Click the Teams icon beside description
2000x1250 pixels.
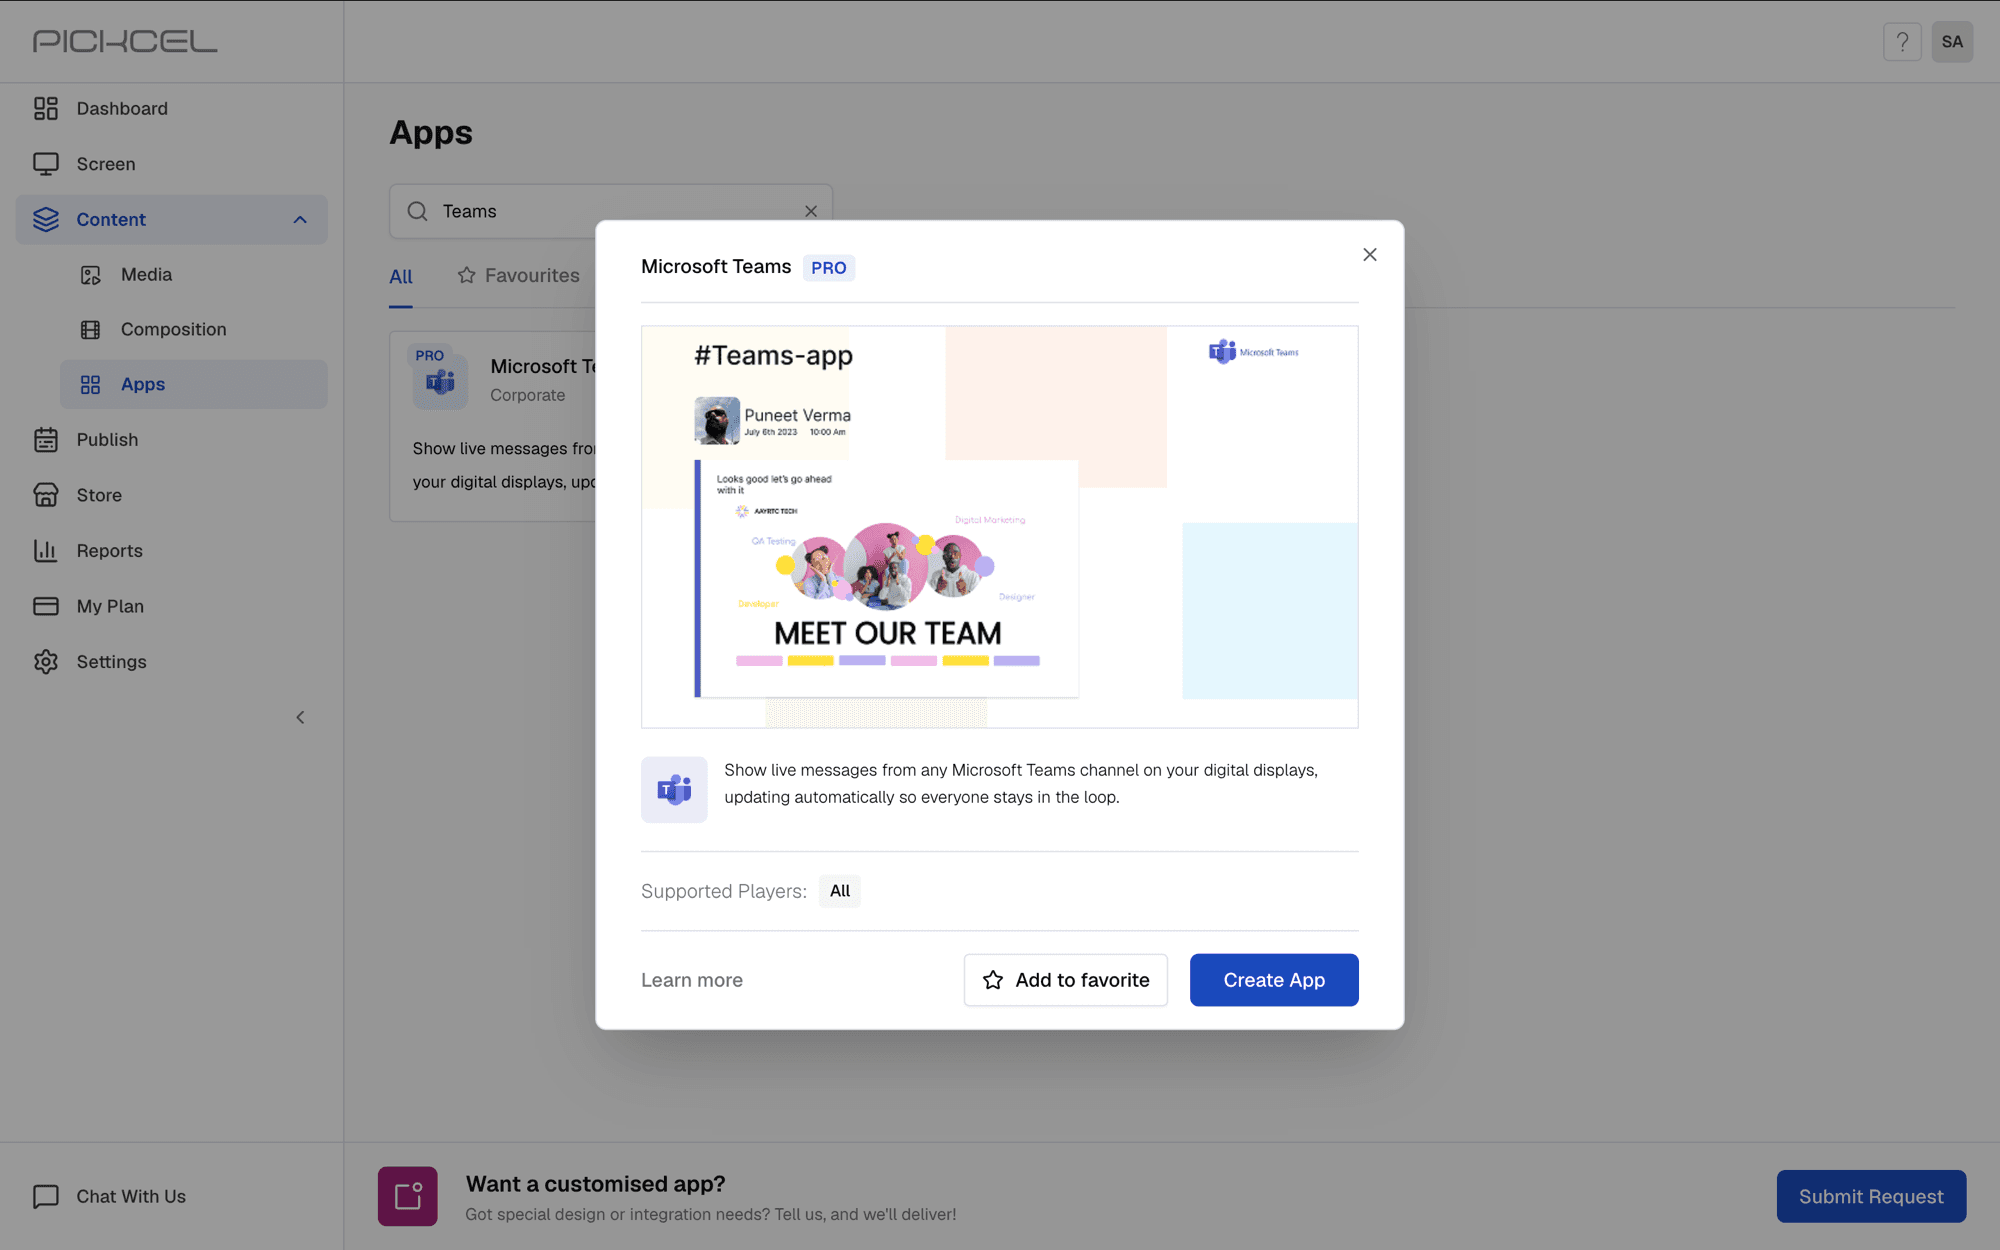click(x=674, y=790)
